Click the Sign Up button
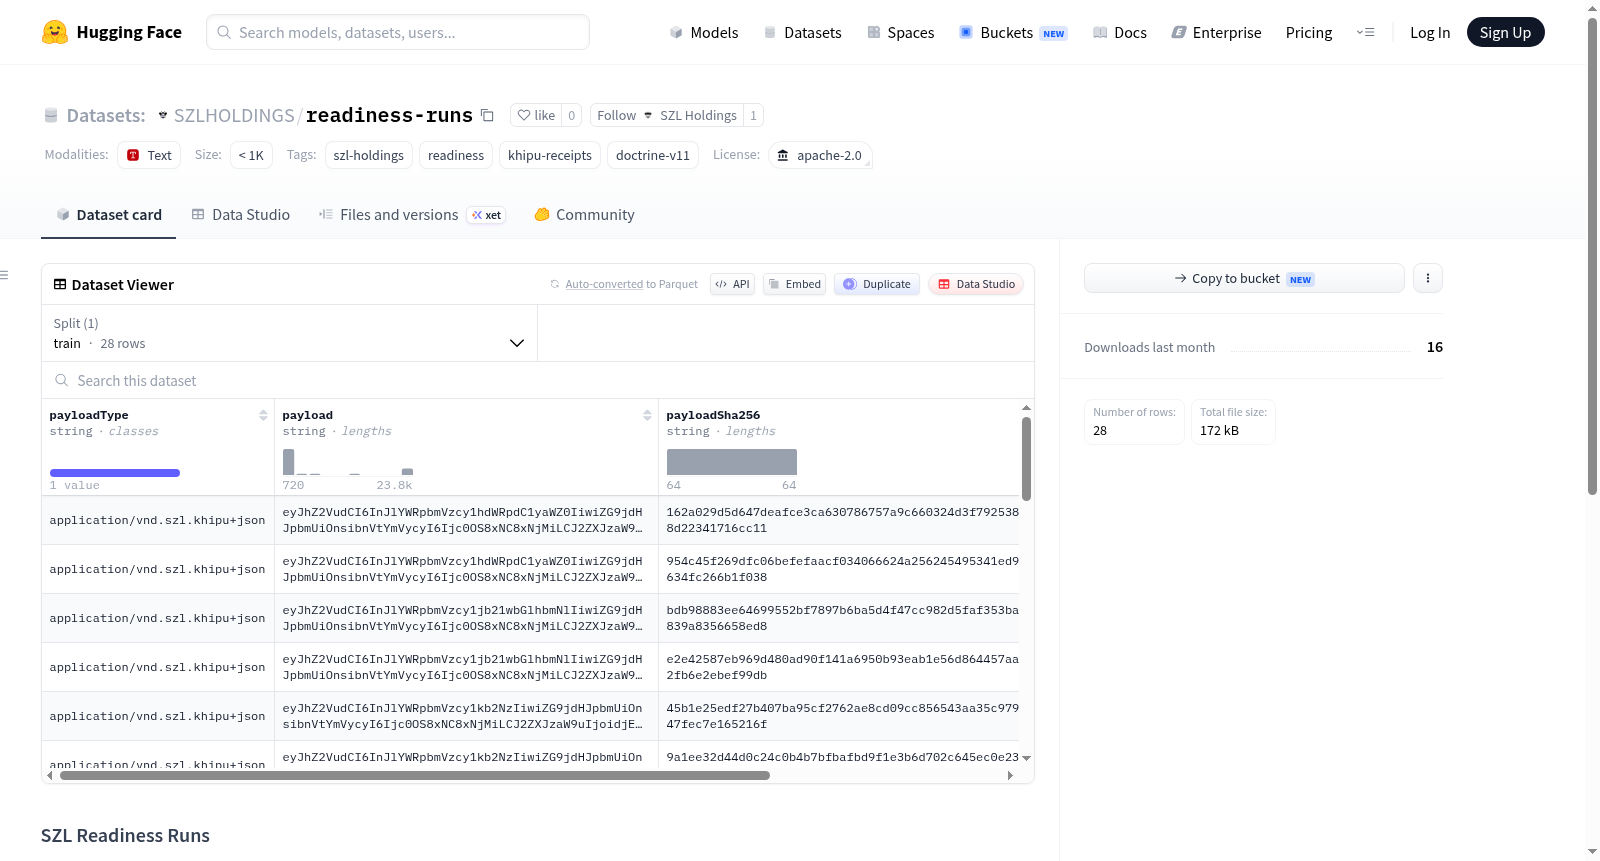Image resolution: width=1600 pixels, height=861 pixels. pyautogui.click(x=1505, y=32)
